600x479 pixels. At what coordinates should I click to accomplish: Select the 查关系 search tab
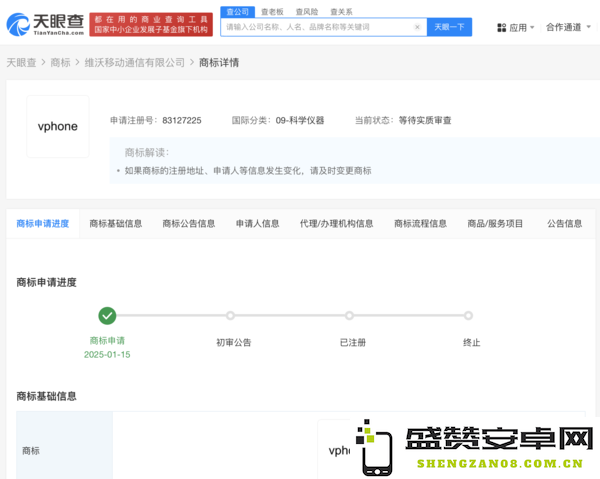(x=341, y=12)
